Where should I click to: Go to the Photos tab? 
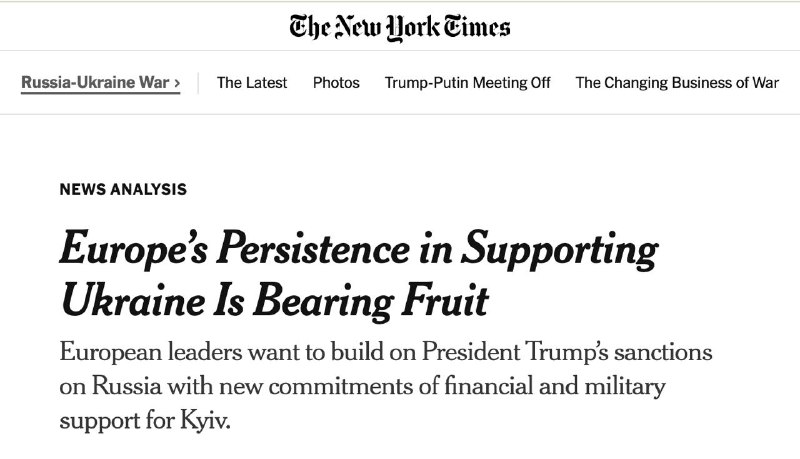pyautogui.click(x=336, y=83)
